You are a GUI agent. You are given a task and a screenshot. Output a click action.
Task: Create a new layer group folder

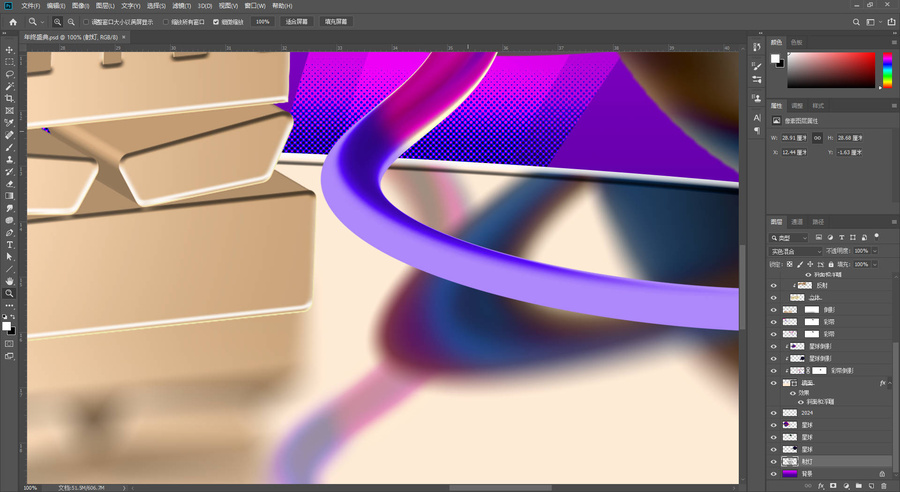point(859,486)
